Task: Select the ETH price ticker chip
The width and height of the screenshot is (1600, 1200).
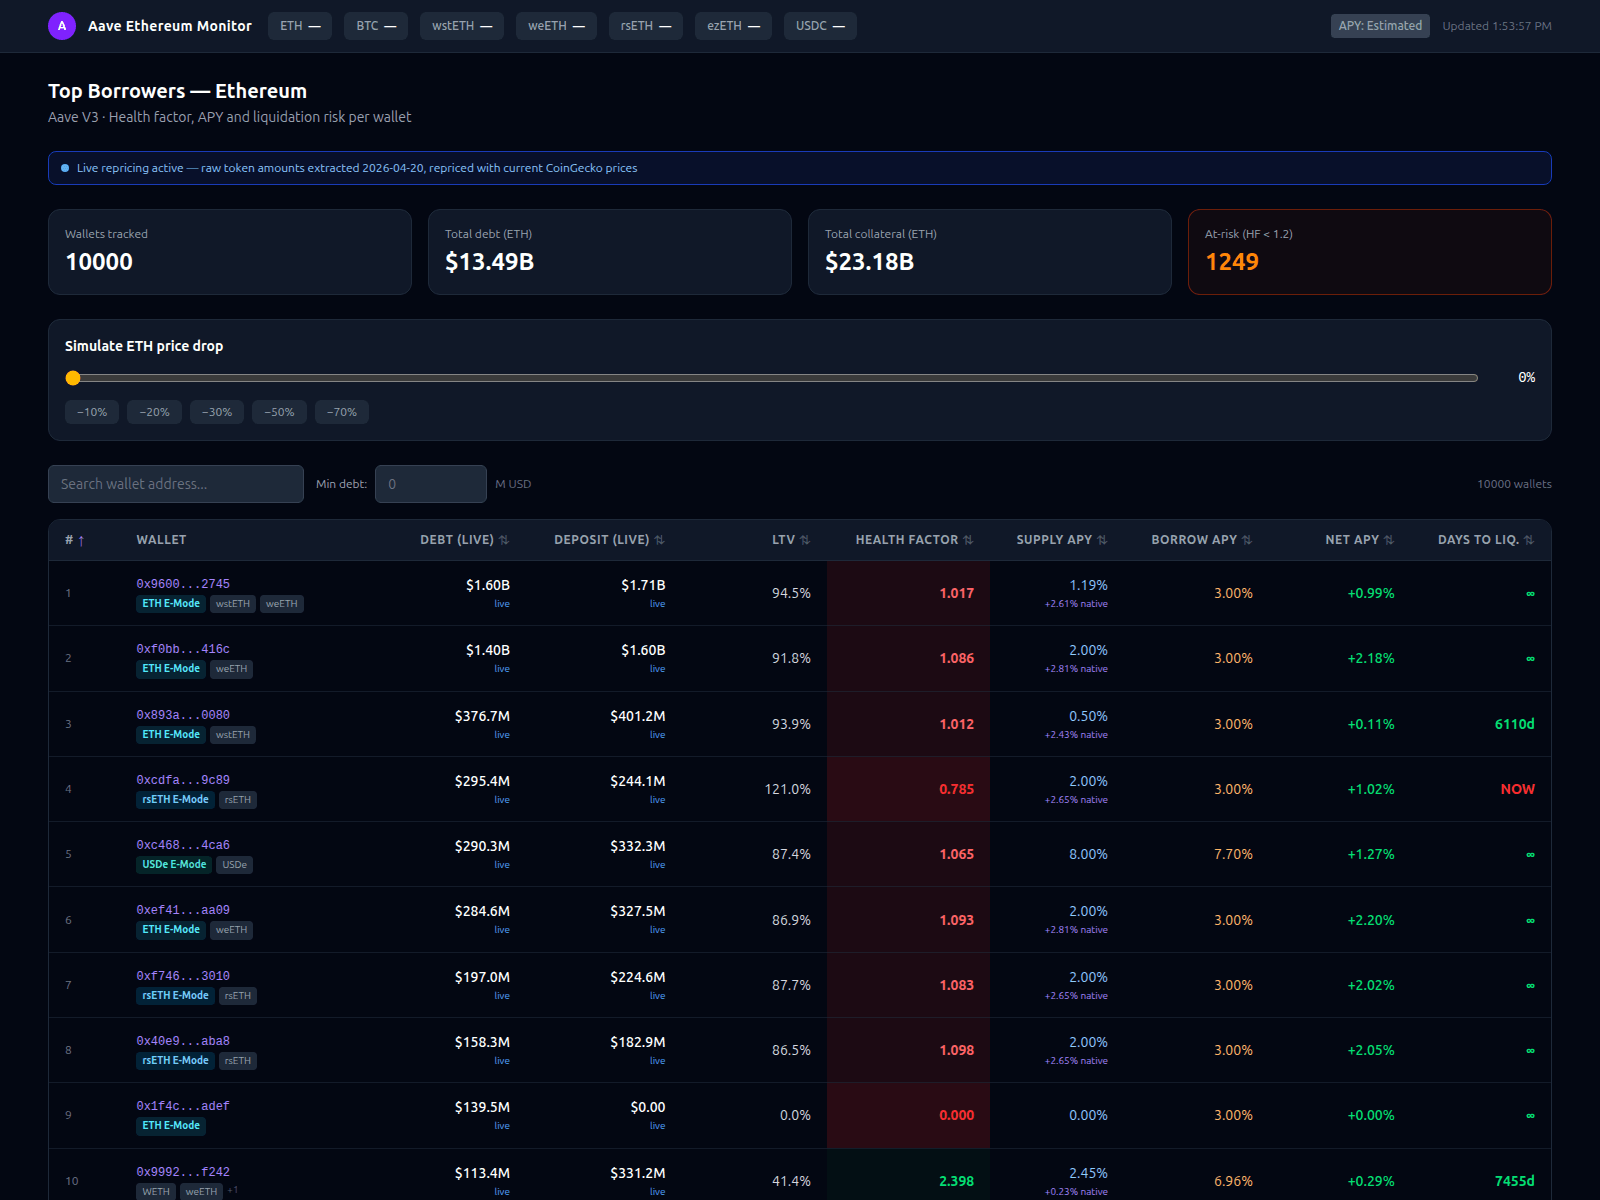Action: [300, 26]
